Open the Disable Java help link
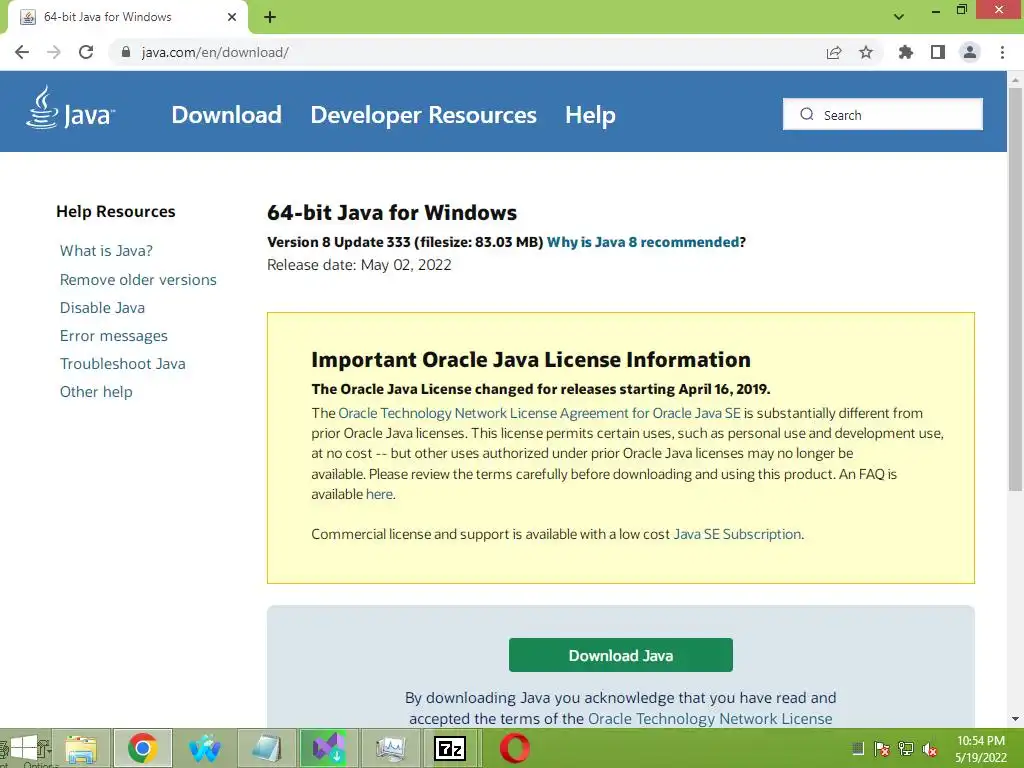Screen dimensions: 1024x768 click(103, 308)
